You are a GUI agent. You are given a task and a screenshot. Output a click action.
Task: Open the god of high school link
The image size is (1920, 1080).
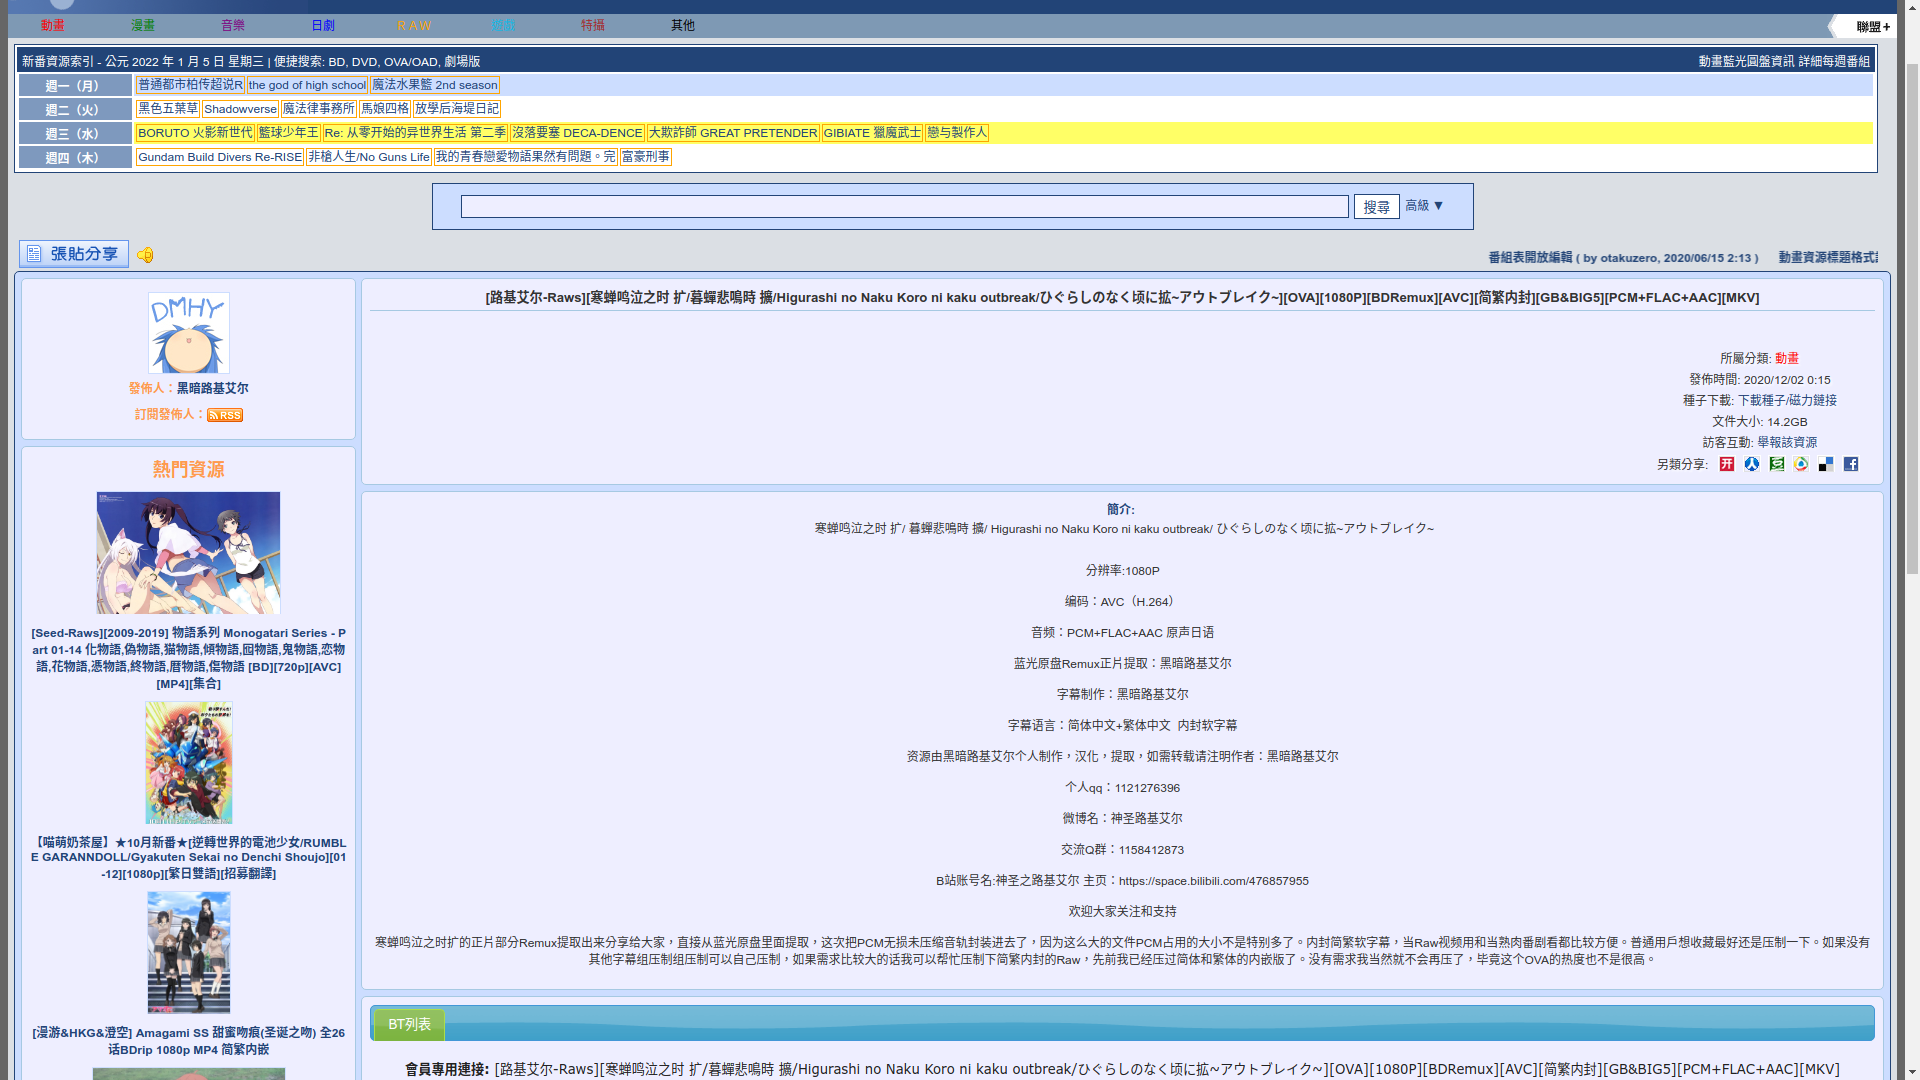click(307, 86)
